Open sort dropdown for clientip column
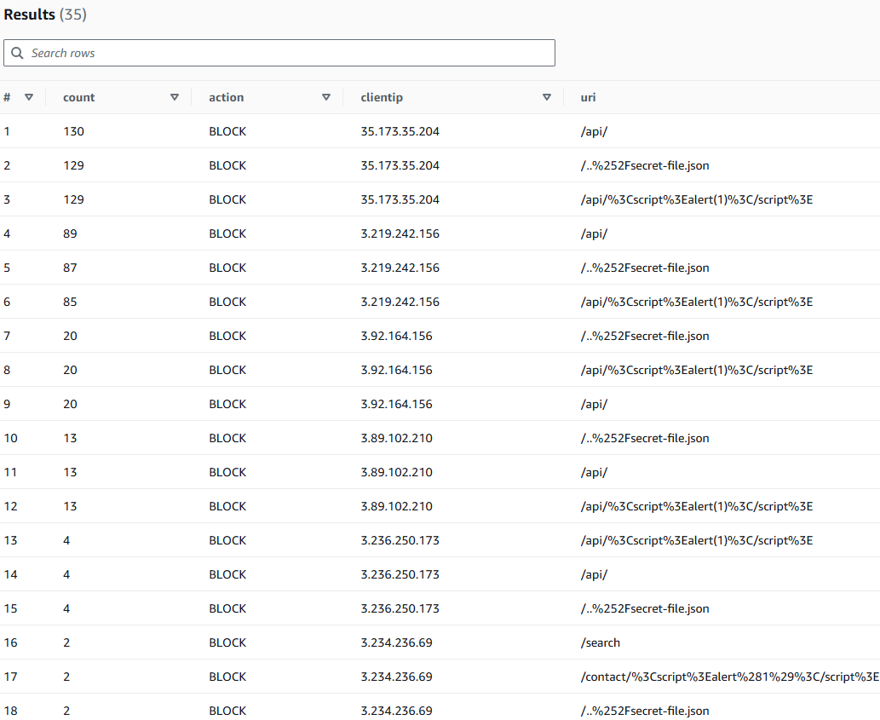This screenshot has height=720, width=880. tap(546, 97)
